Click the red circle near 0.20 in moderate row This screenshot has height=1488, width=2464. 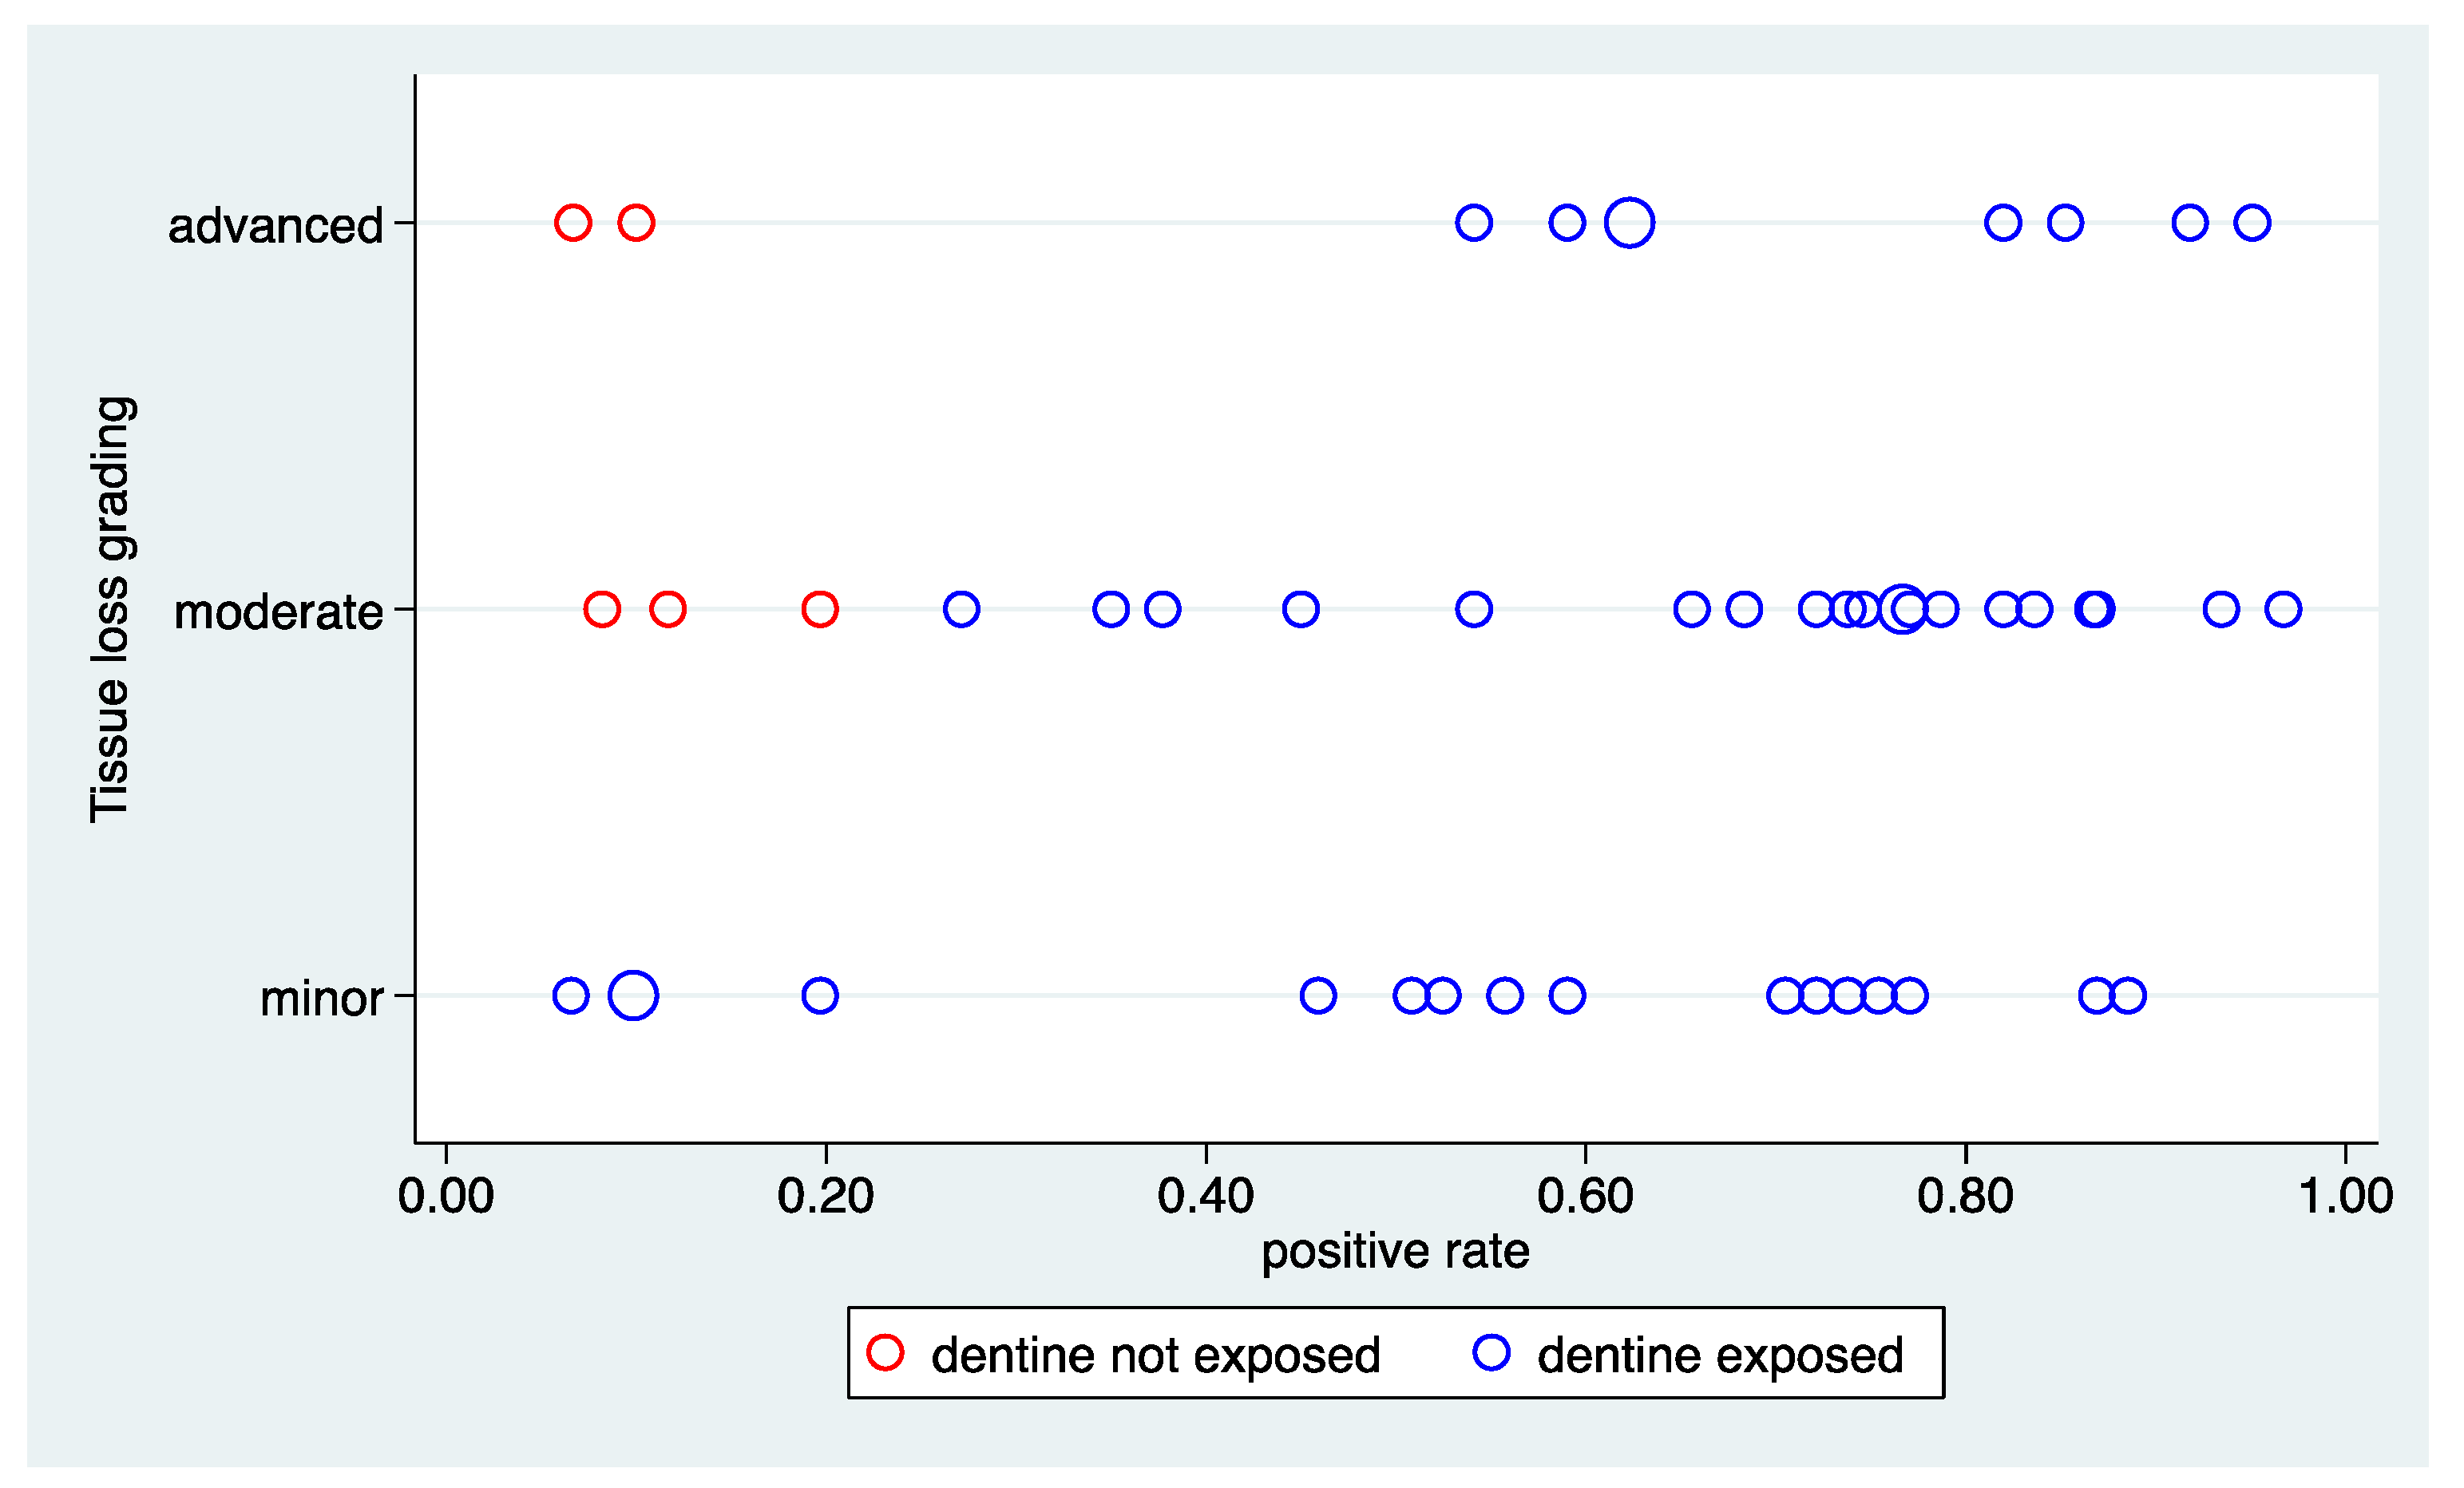820,609
